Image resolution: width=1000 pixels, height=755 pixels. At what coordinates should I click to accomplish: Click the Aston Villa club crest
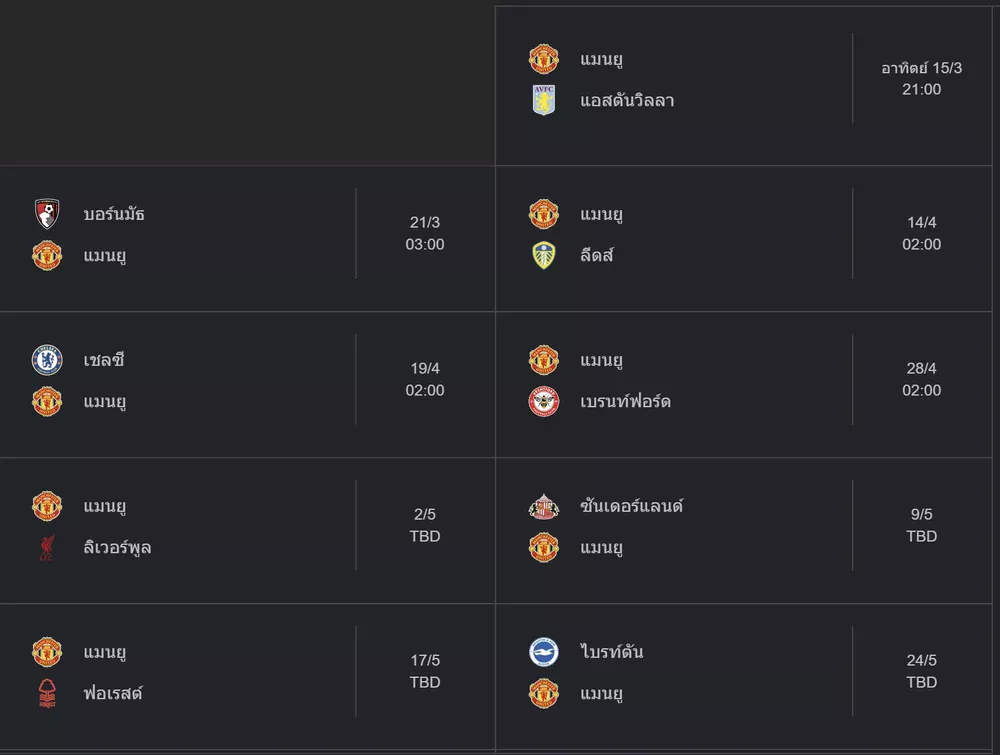pyautogui.click(x=544, y=100)
